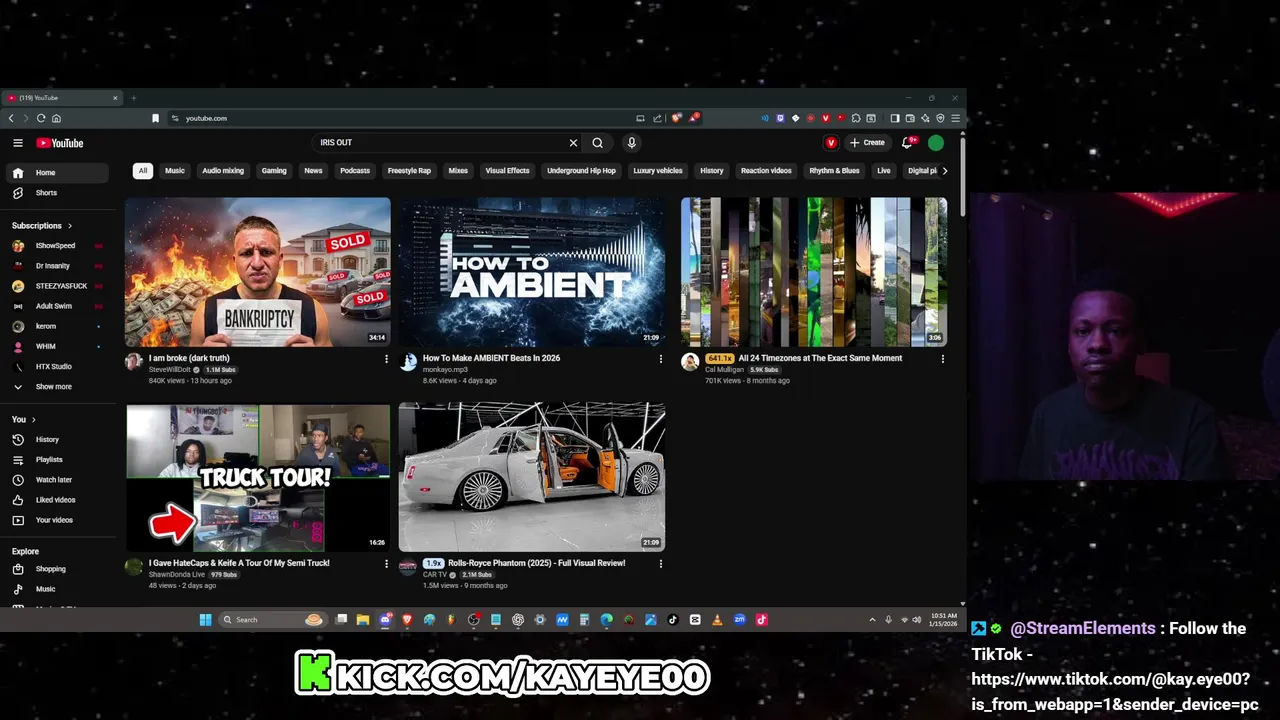Click the browser home icon
This screenshot has width=1280, height=720.
56,118
